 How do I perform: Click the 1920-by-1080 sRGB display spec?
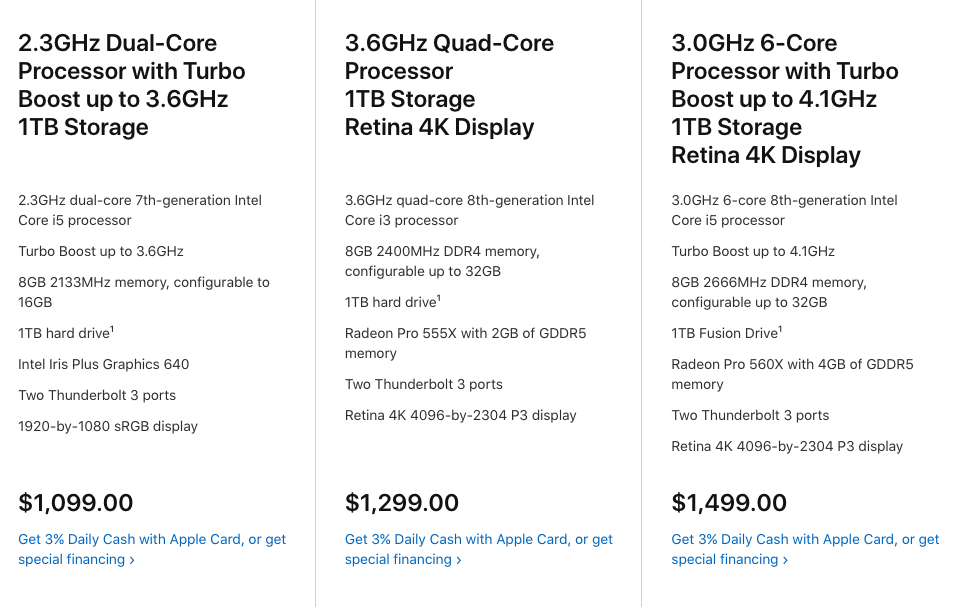[x=108, y=426]
